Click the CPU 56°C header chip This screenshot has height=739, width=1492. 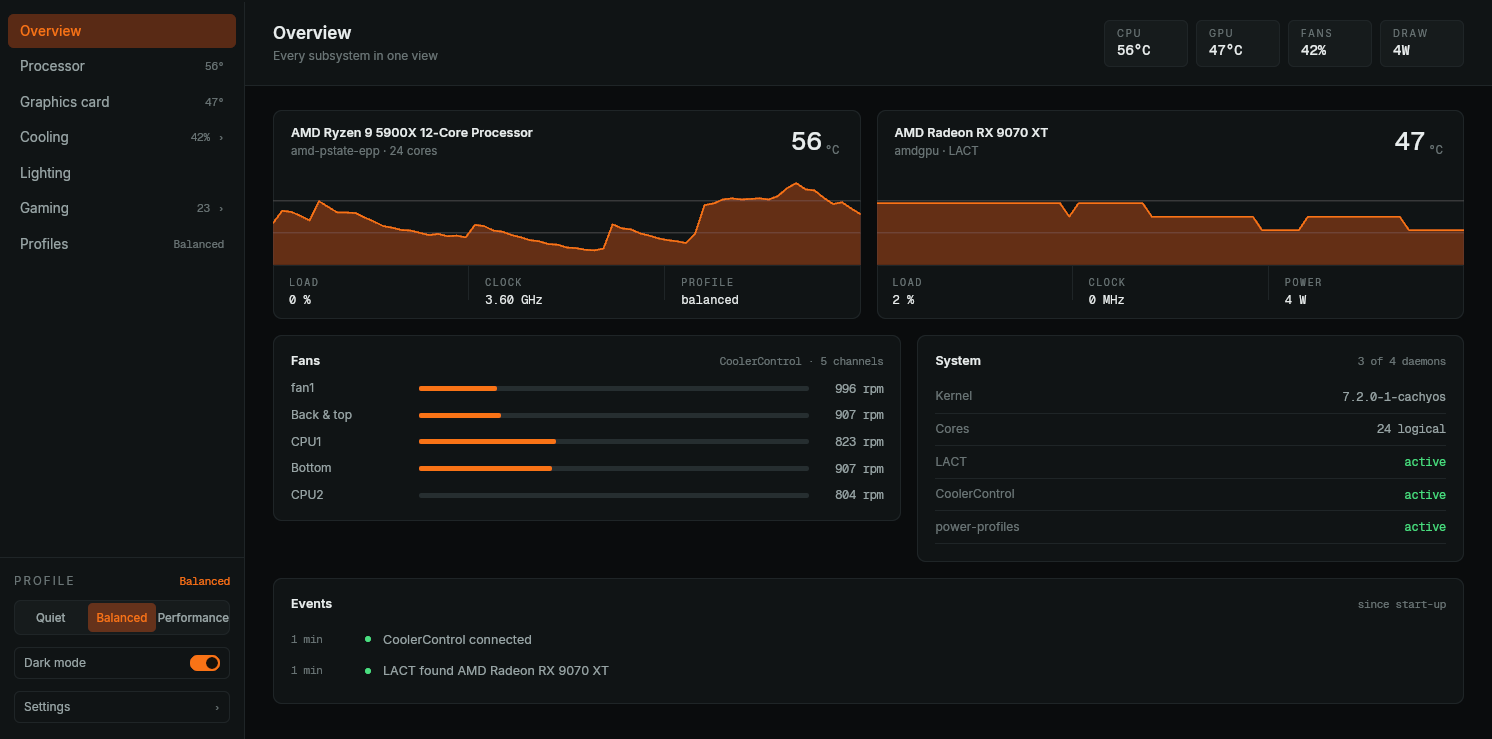tap(1146, 43)
